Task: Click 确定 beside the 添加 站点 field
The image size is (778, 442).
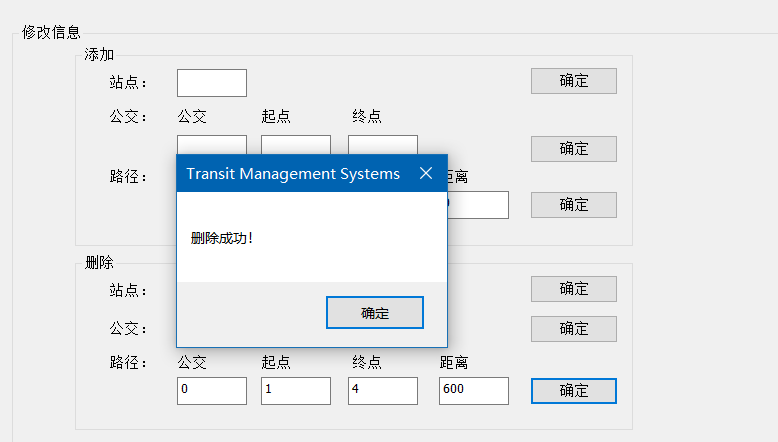Action: click(574, 81)
